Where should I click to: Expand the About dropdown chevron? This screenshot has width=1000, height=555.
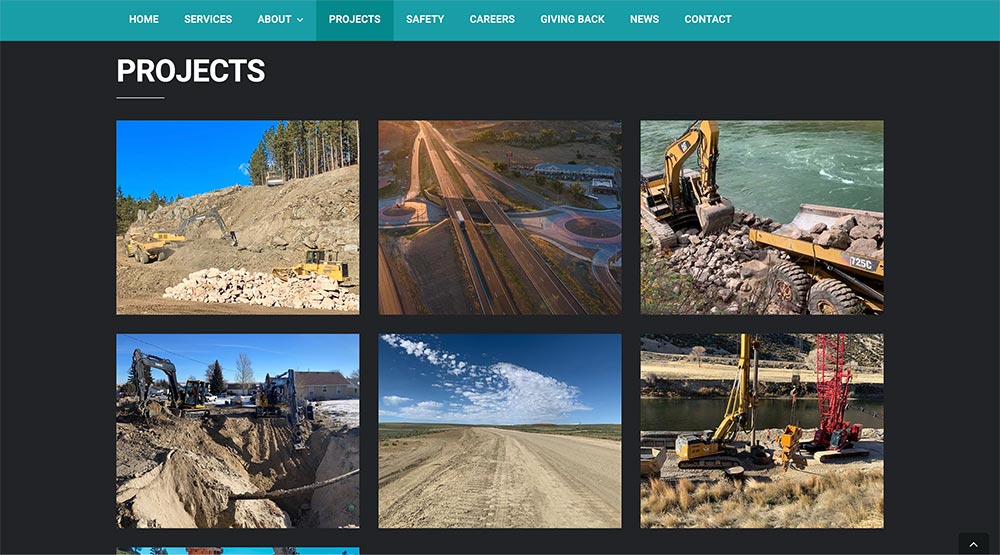[x=300, y=20]
